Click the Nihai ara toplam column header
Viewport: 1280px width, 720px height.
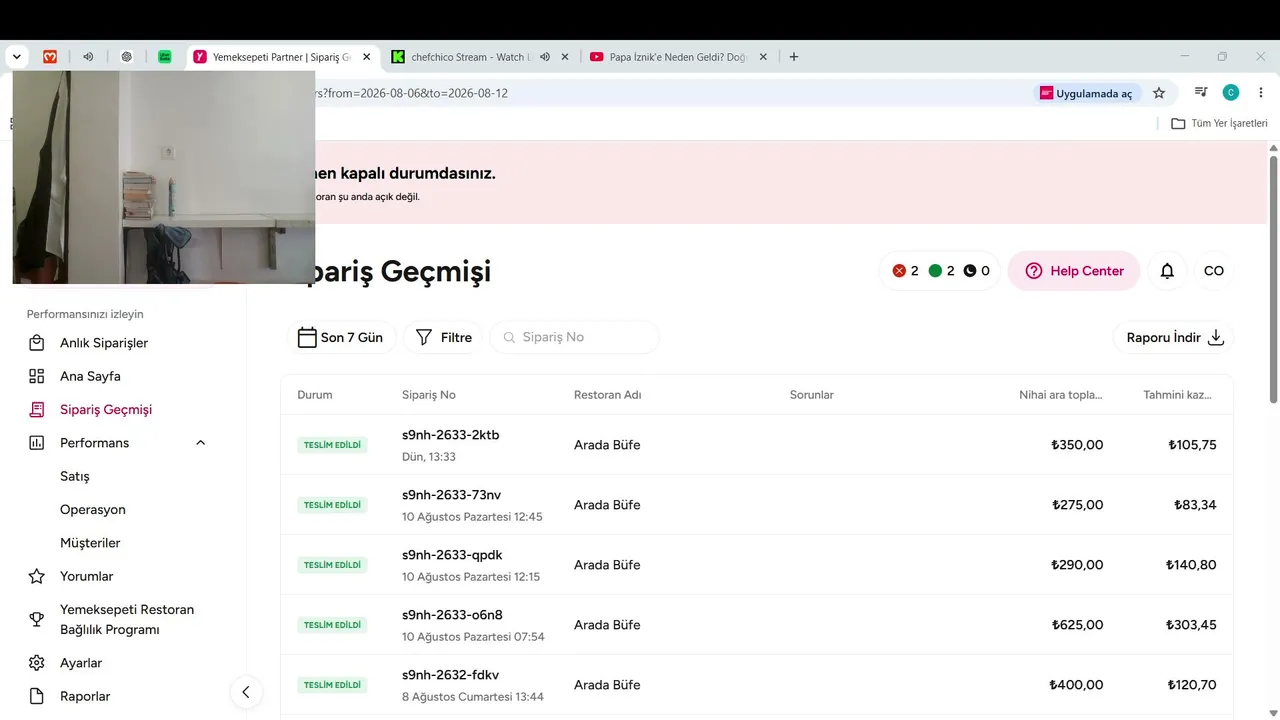pos(1061,395)
